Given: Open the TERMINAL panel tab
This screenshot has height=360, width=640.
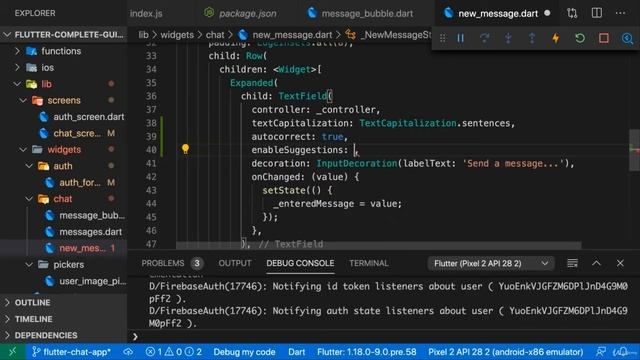Looking at the screenshot, I should (369, 263).
